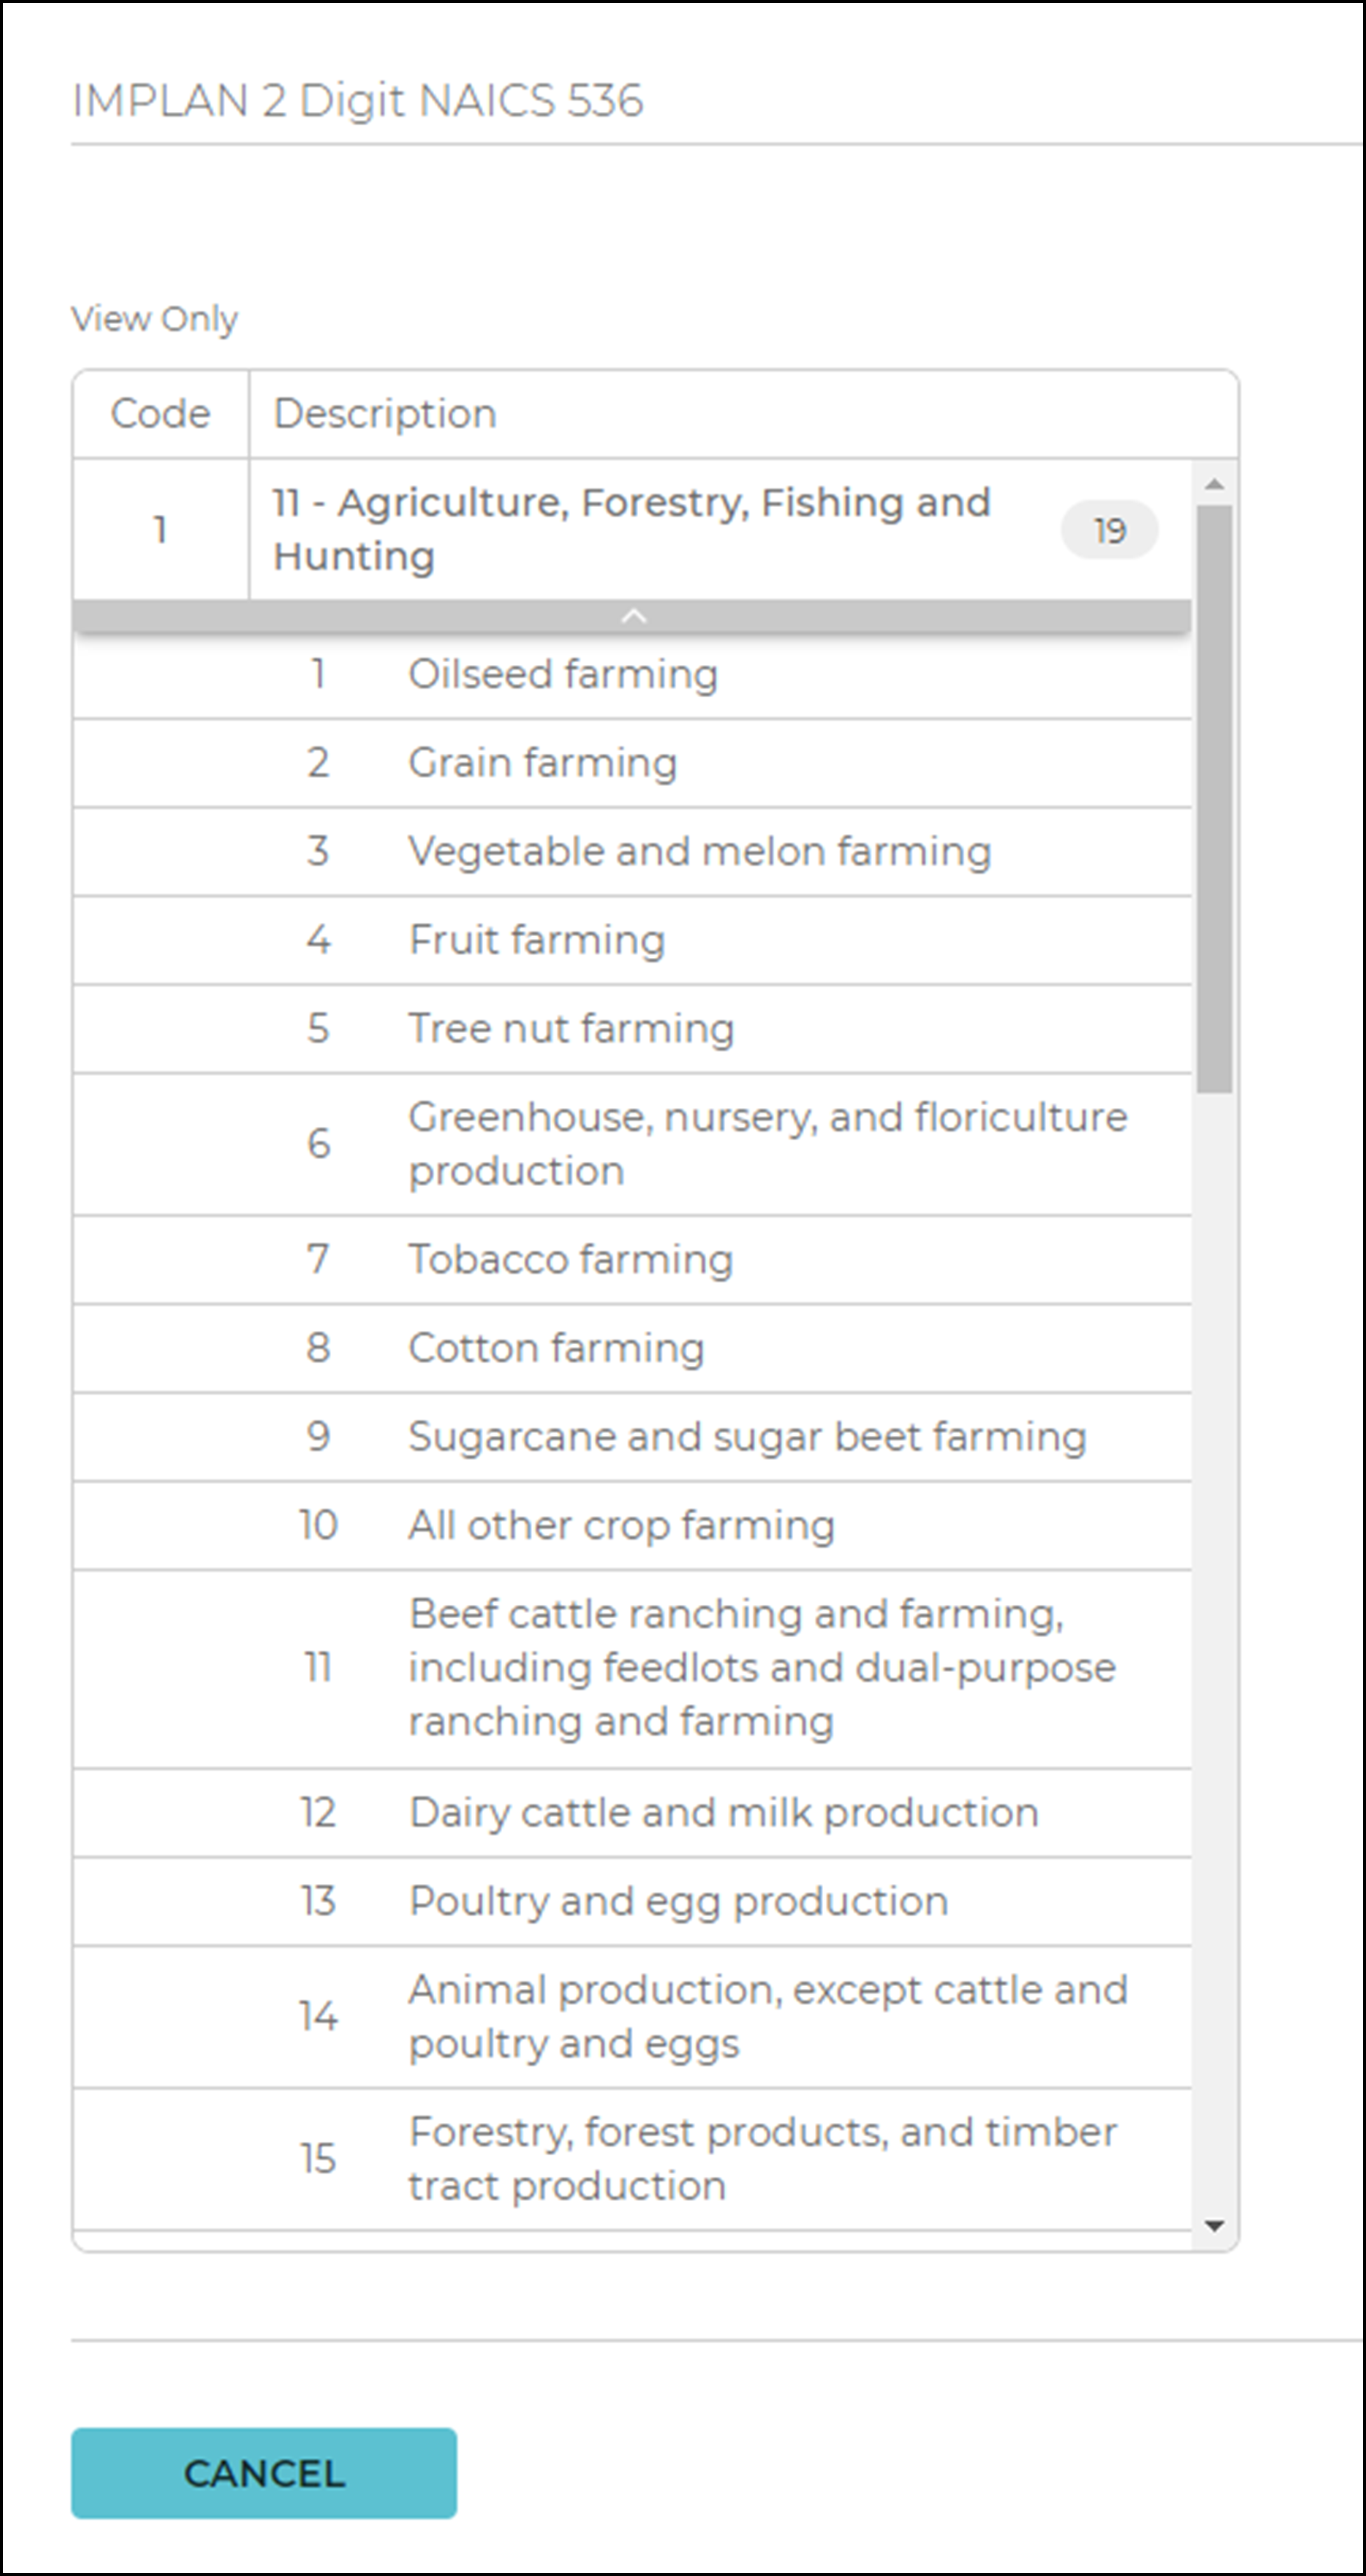Viewport: 1366px width, 2576px height.
Task: Click the Description column header
Action: point(384,412)
